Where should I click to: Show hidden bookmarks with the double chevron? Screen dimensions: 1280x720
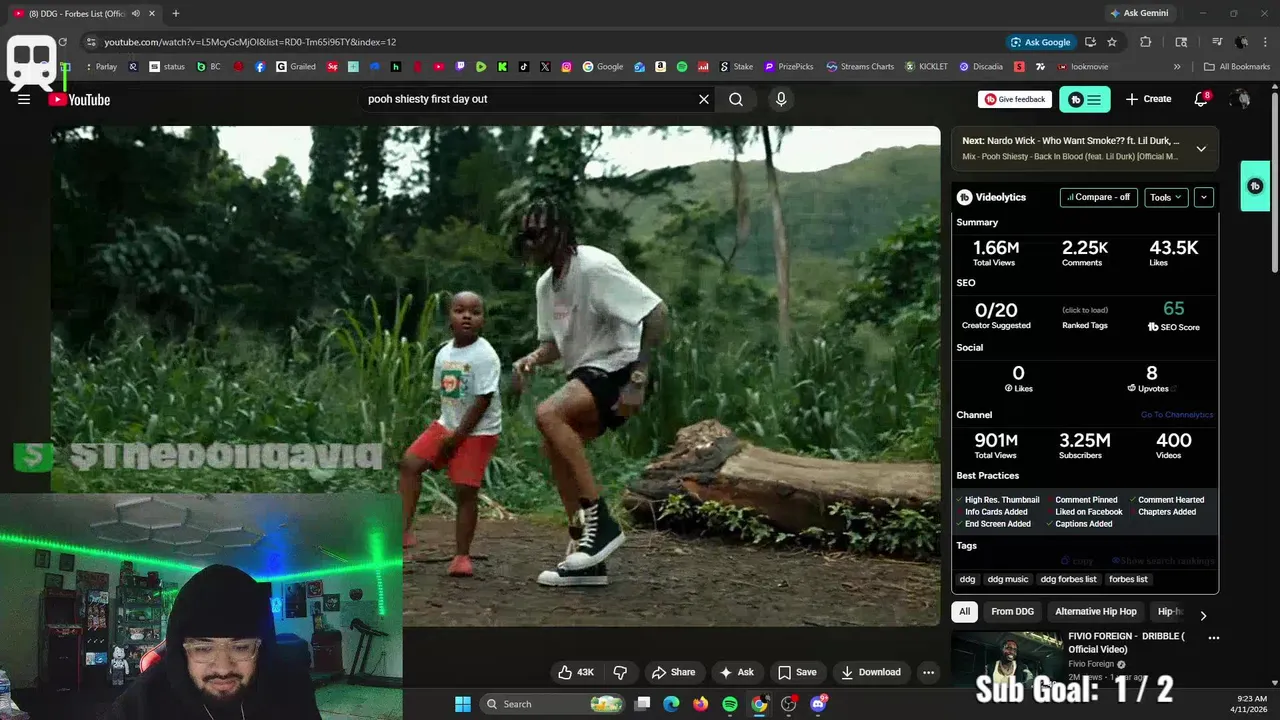(x=1177, y=67)
